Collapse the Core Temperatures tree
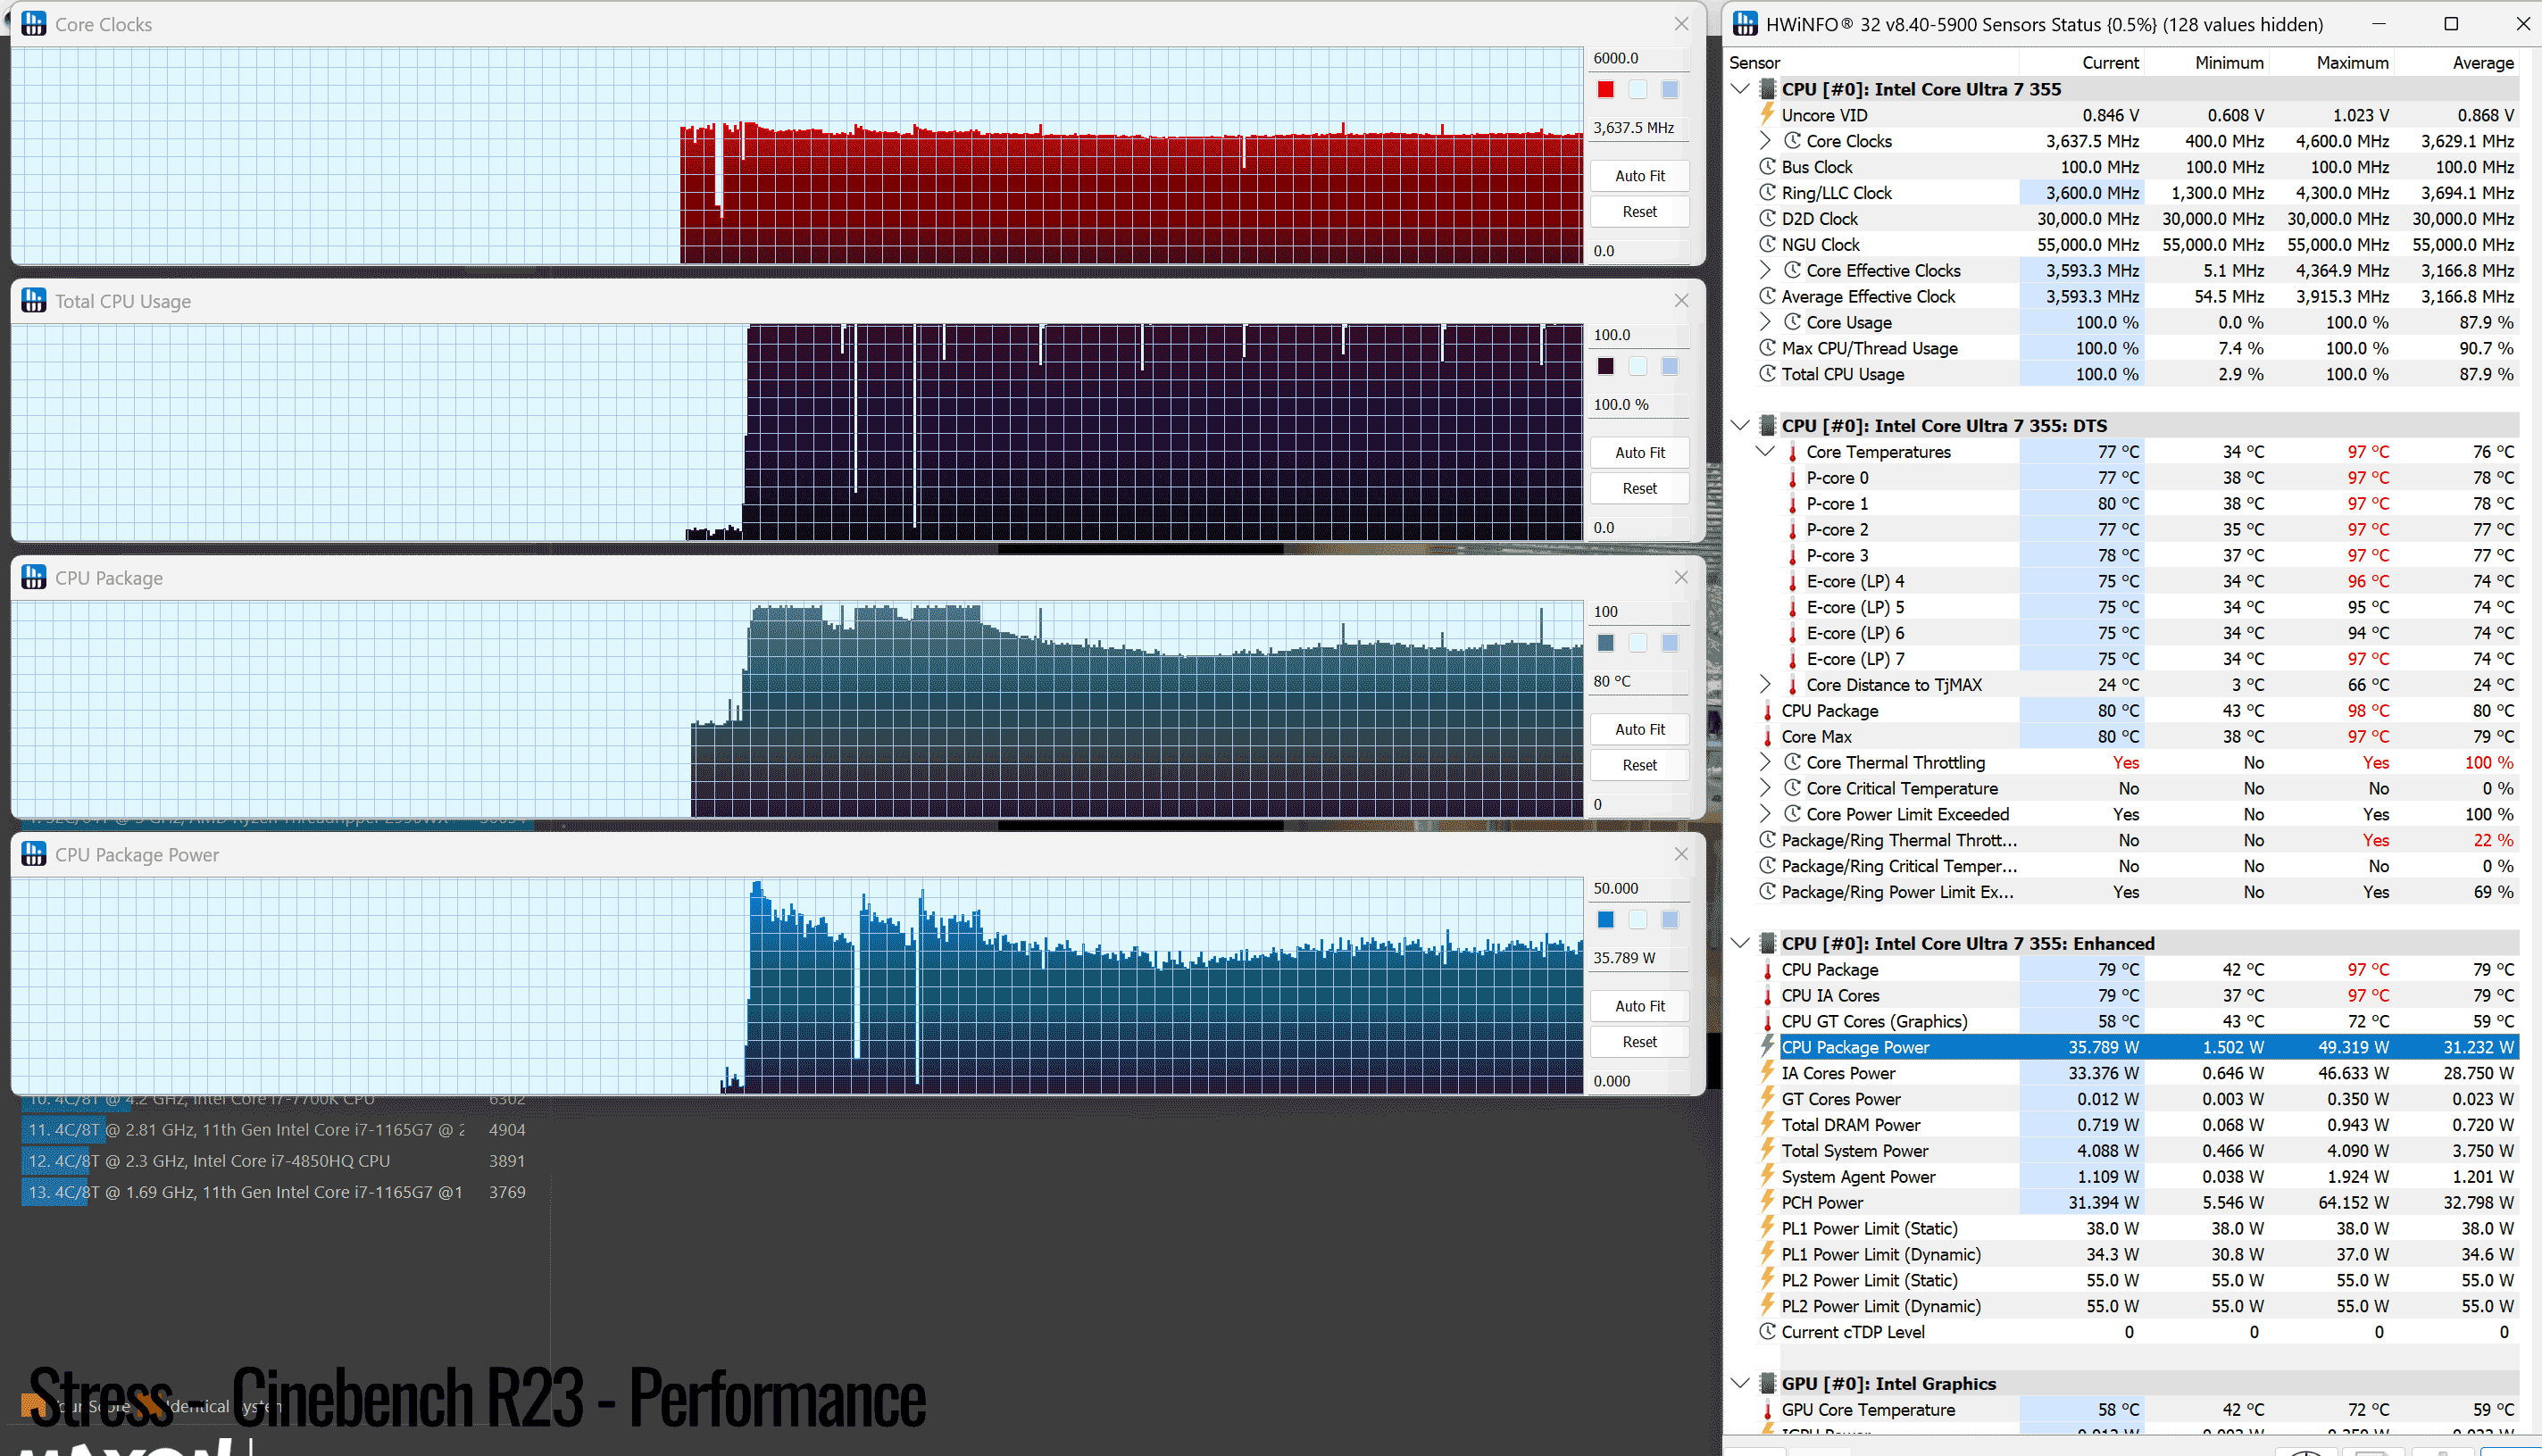 coord(1765,452)
